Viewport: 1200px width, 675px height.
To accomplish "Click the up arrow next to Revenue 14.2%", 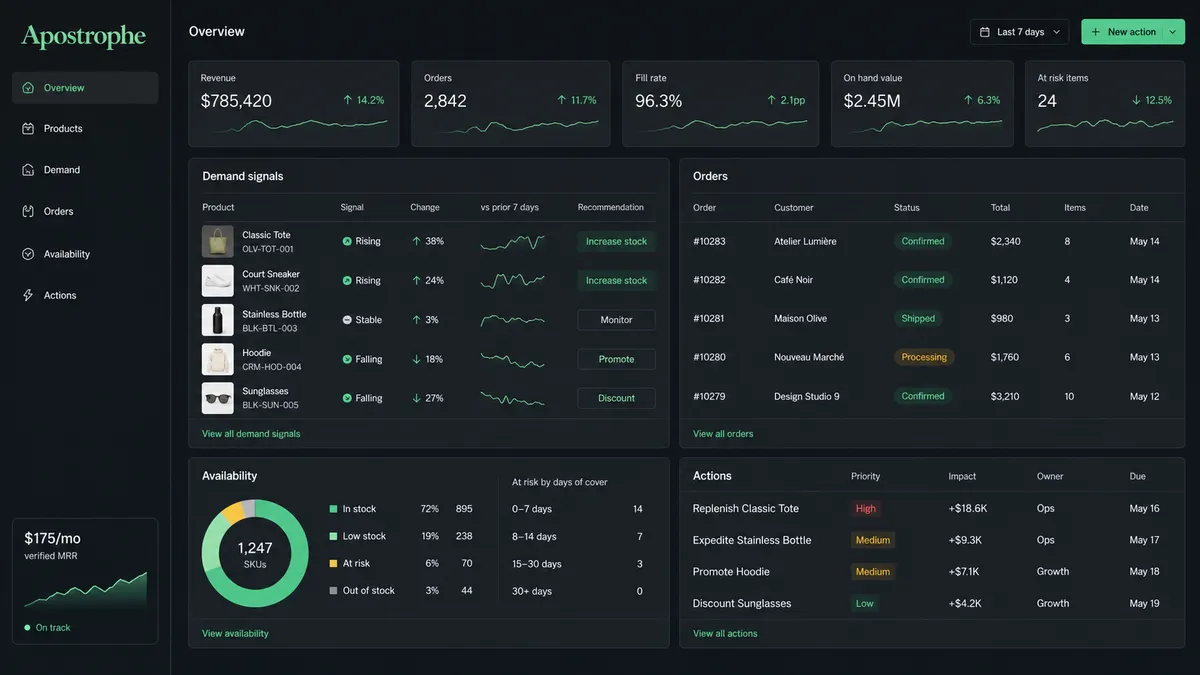I will click(348, 100).
